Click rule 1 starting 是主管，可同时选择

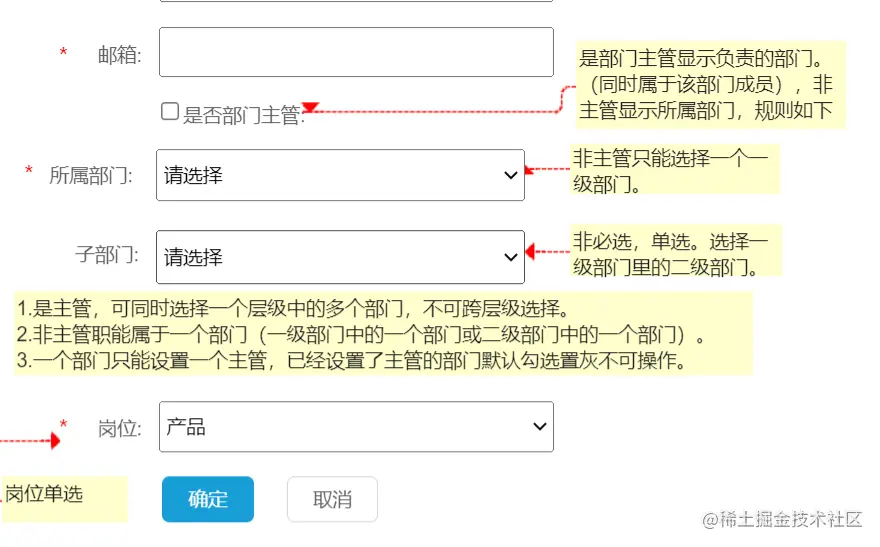(293, 308)
